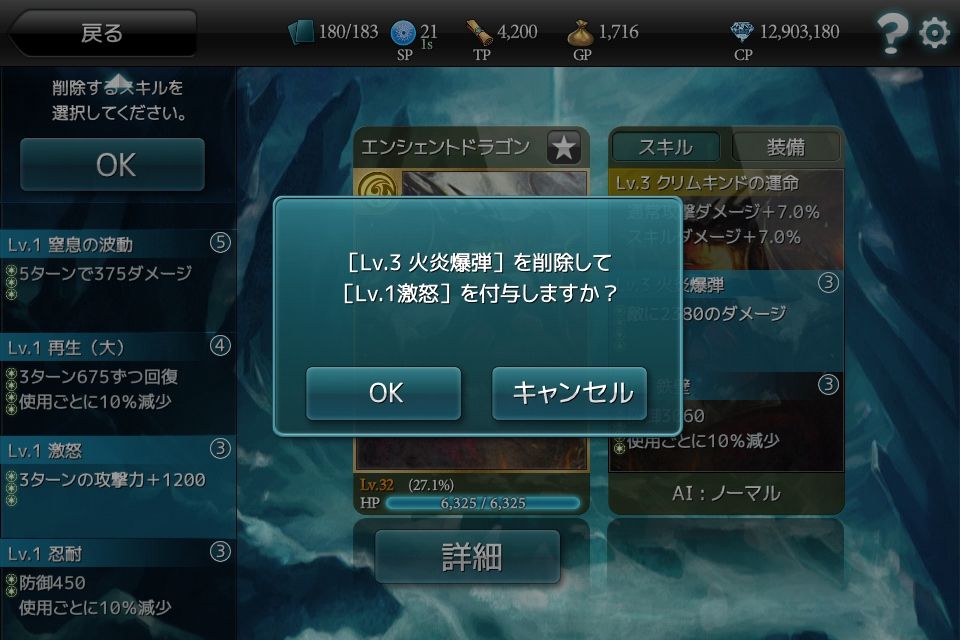Tap the HP bar of the dragon
Image resolution: width=960 pixels, height=640 pixels.
pos(483,503)
